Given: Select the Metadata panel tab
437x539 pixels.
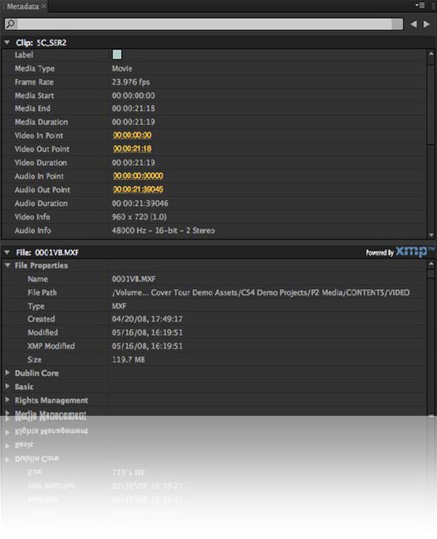Looking at the screenshot, I should pyautogui.click(x=23, y=6).
